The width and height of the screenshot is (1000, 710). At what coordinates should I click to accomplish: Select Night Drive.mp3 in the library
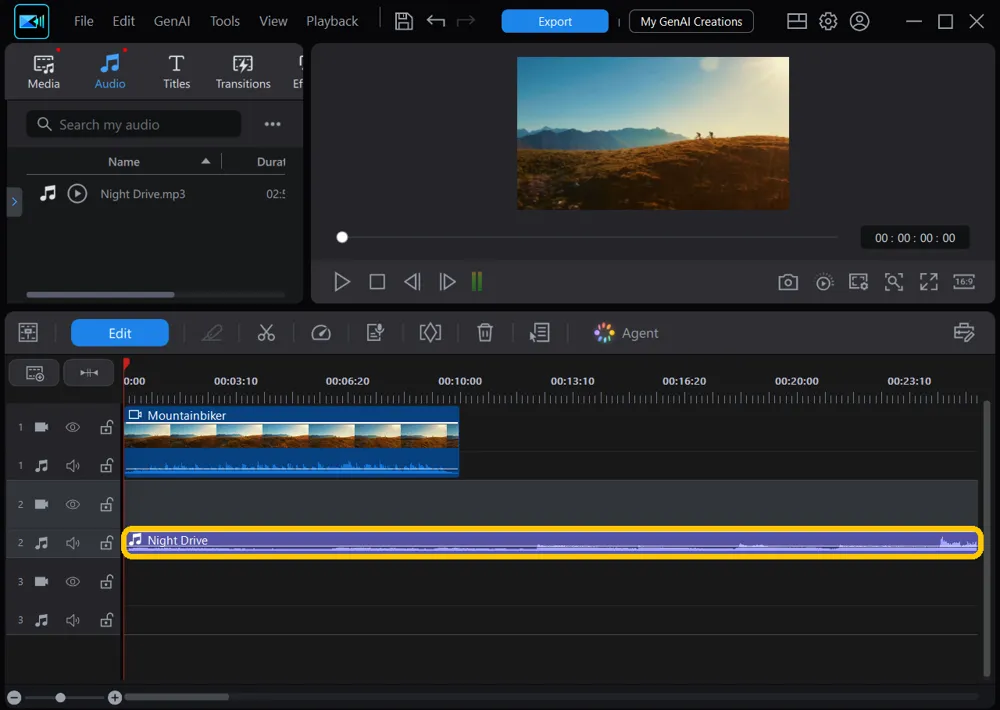click(x=142, y=194)
